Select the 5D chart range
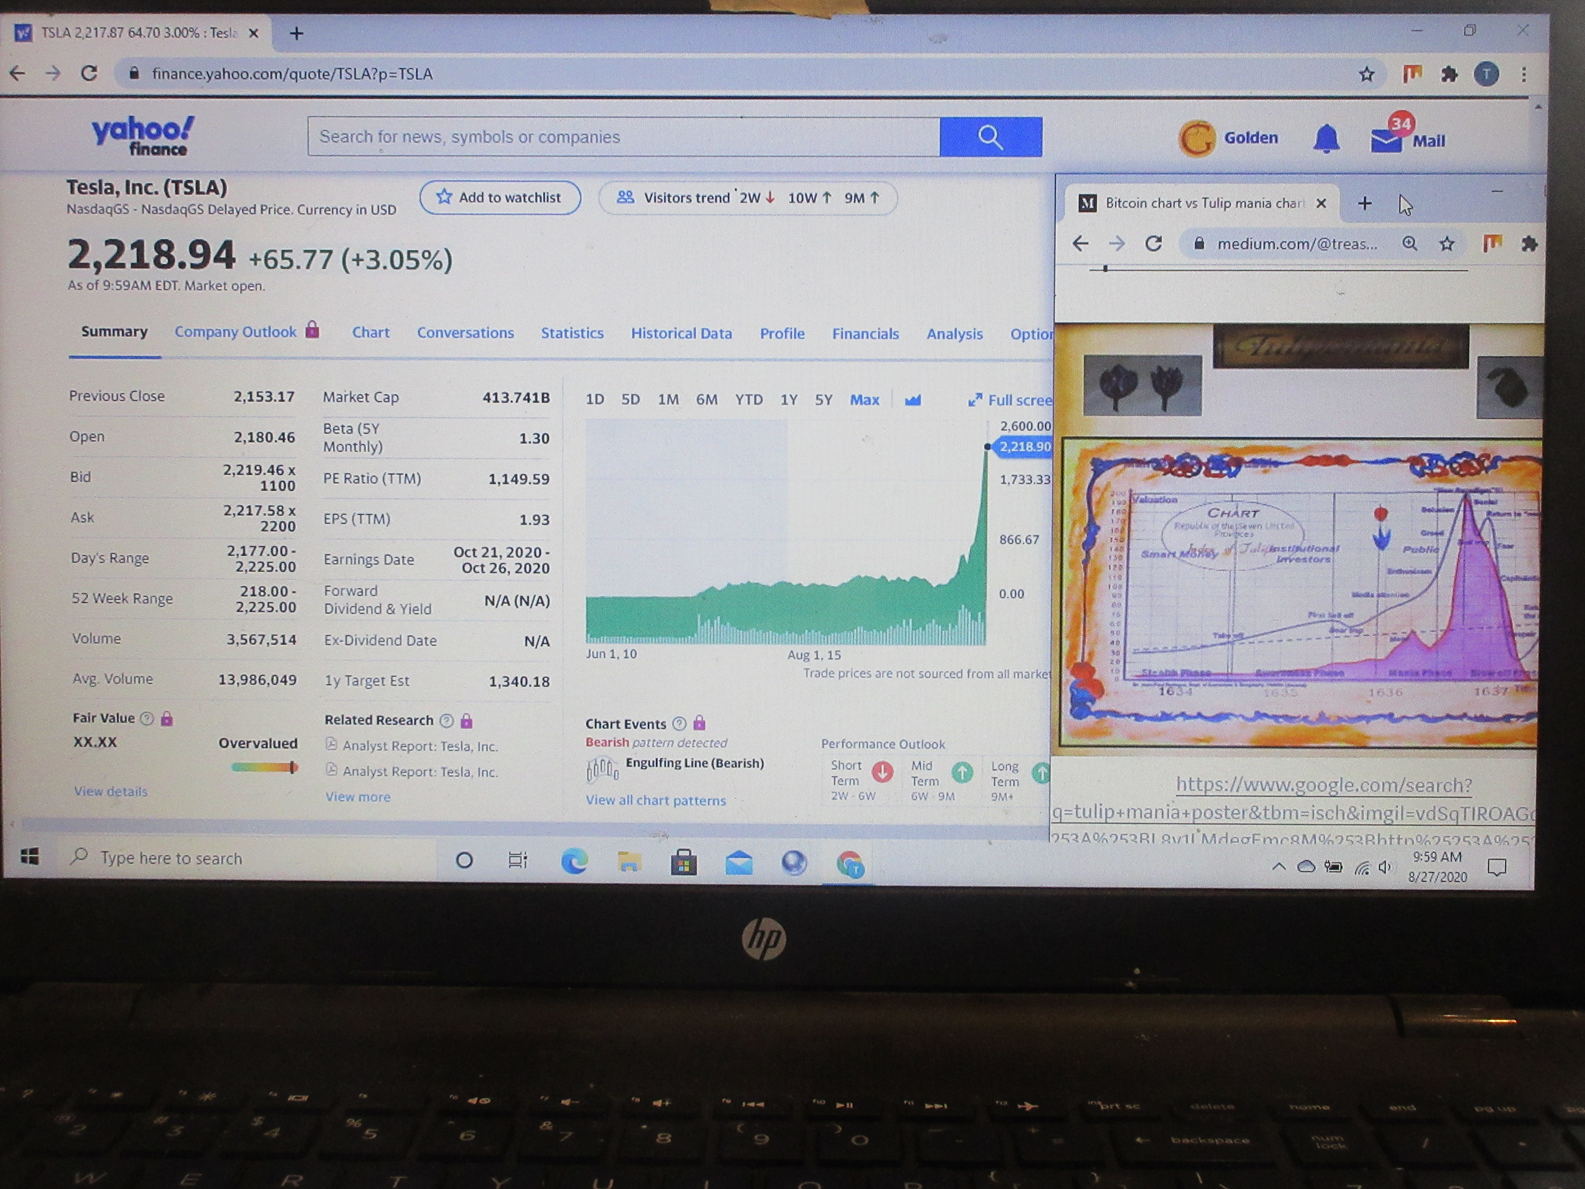Image resolution: width=1585 pixels, height=1189 pixels. 630,399
